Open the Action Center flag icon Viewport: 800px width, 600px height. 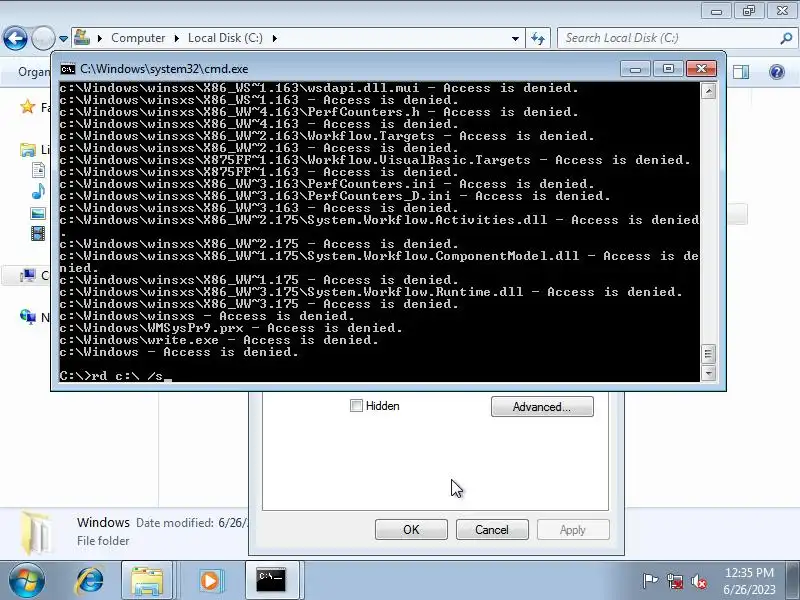[650, 581]
